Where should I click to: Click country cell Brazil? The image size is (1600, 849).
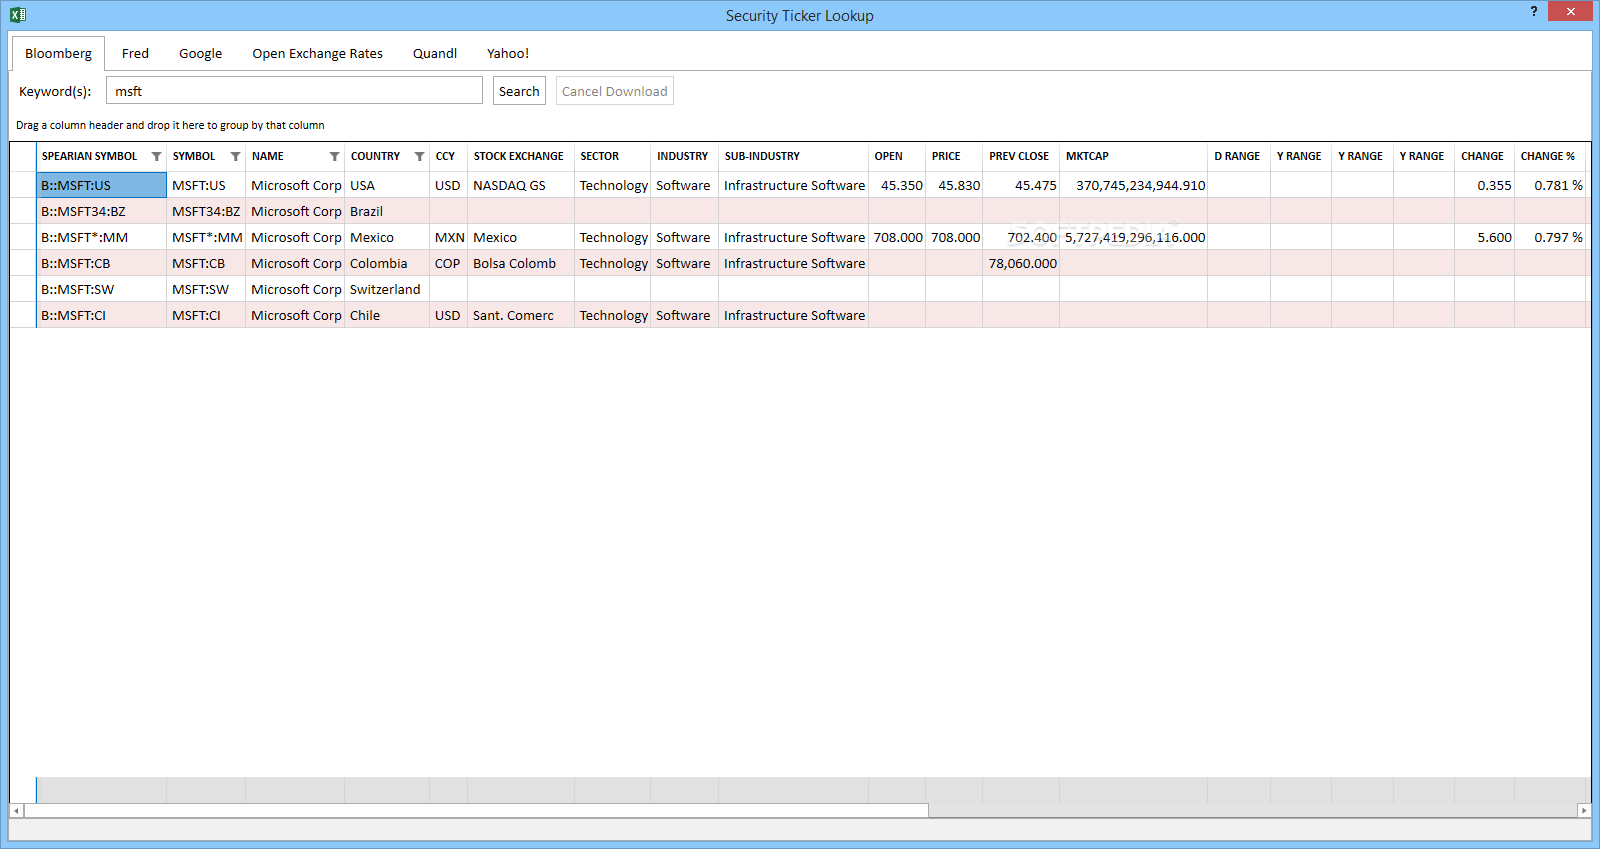[387, 211]
